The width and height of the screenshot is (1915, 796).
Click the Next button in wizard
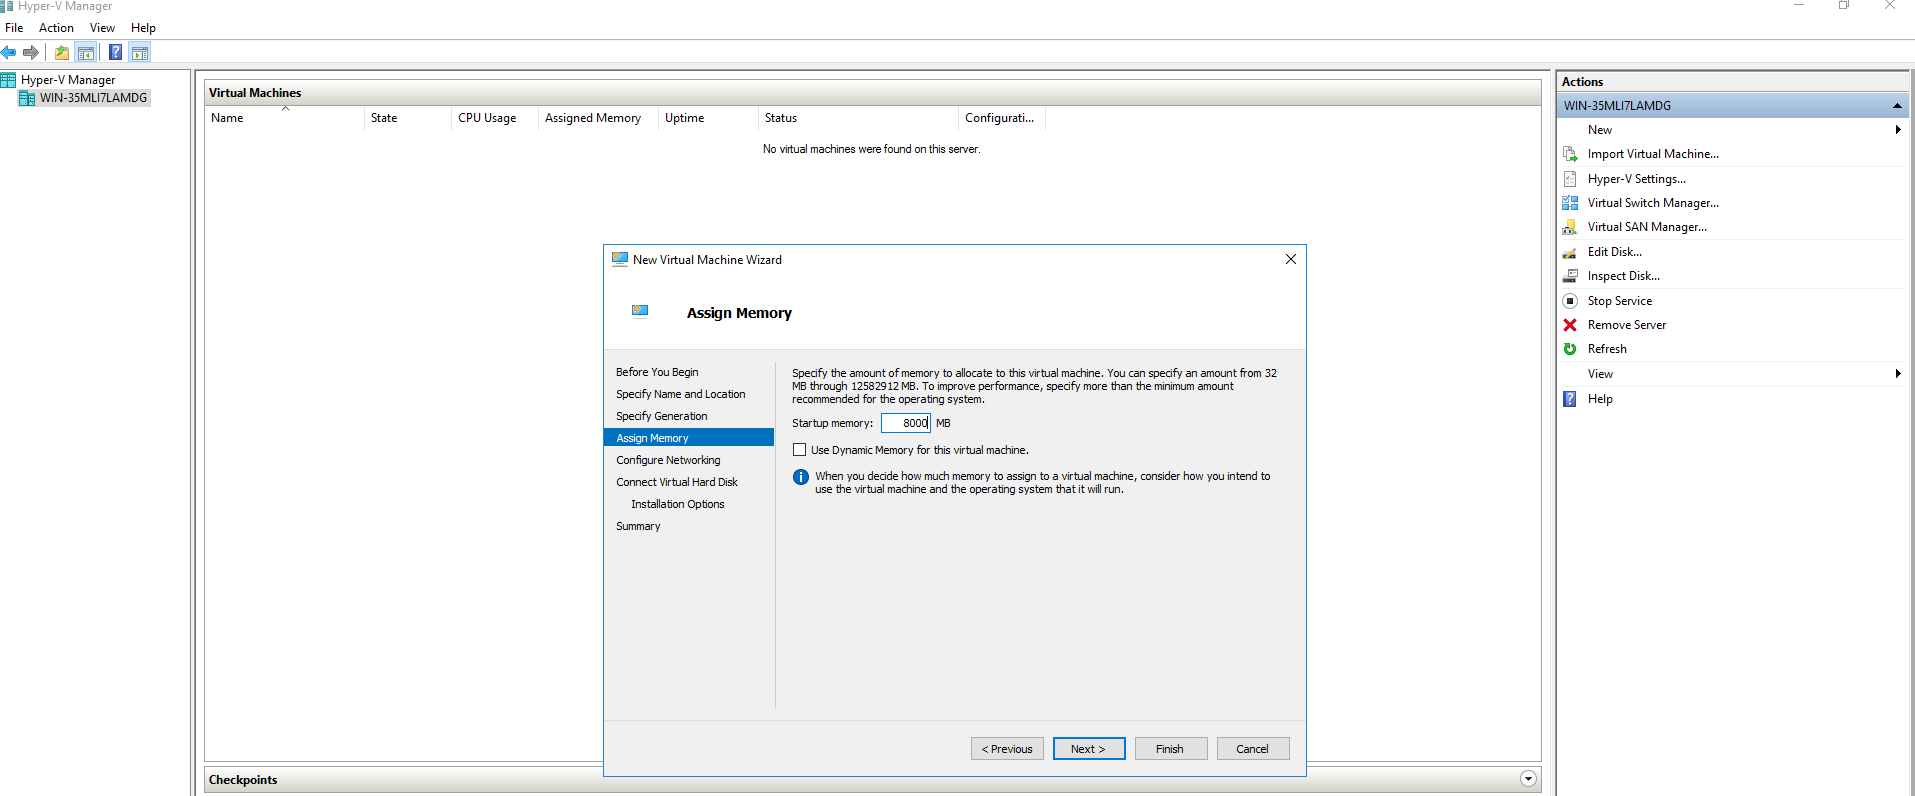pos(1088,749)
